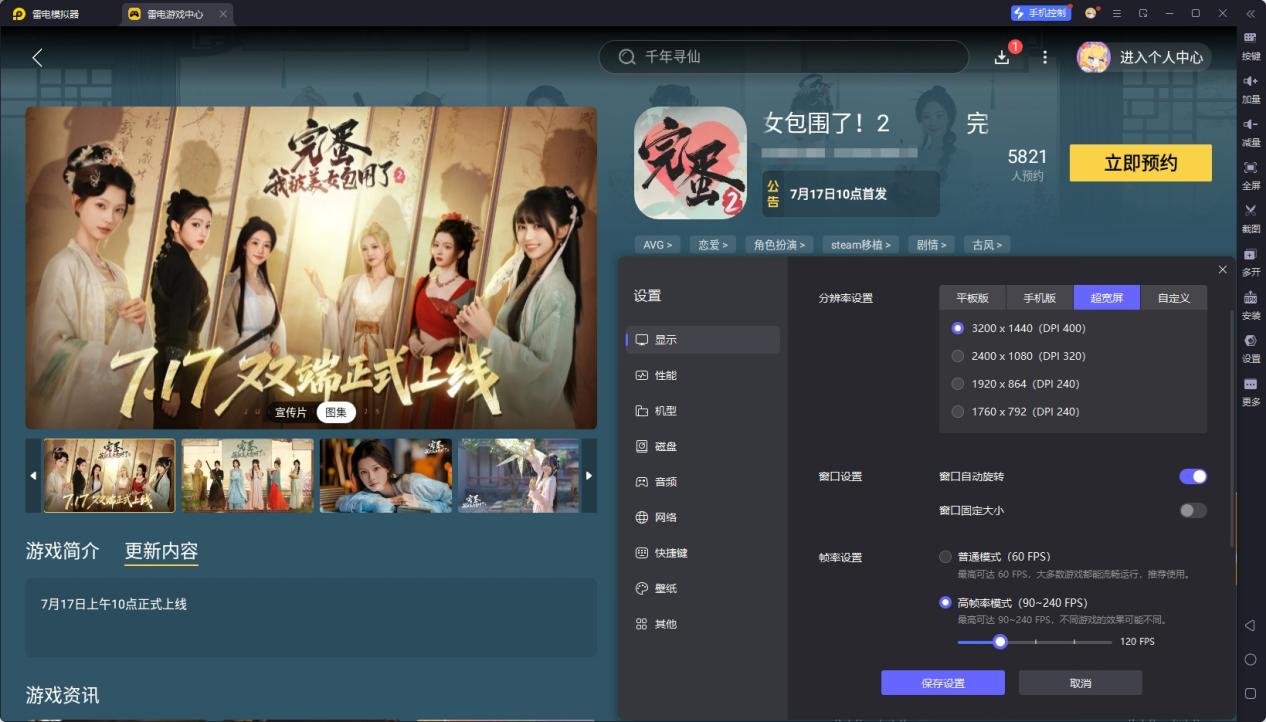Switch to the 超宽屏 resolution tab
Screen dimensions: 1266x722
point(1107,298)
